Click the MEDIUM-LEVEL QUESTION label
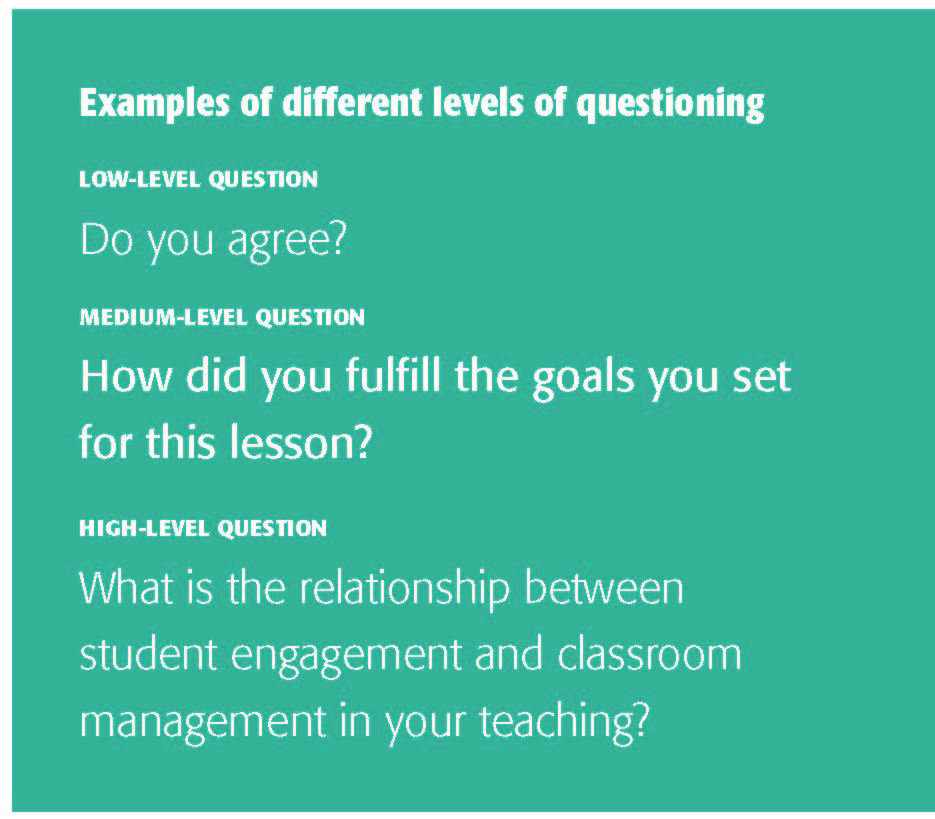The width and height of the screenshot is (935, 819). [221, 318]
